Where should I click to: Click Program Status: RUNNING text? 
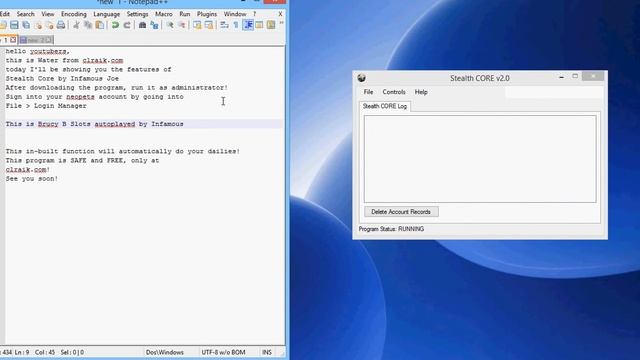(391, 229)
